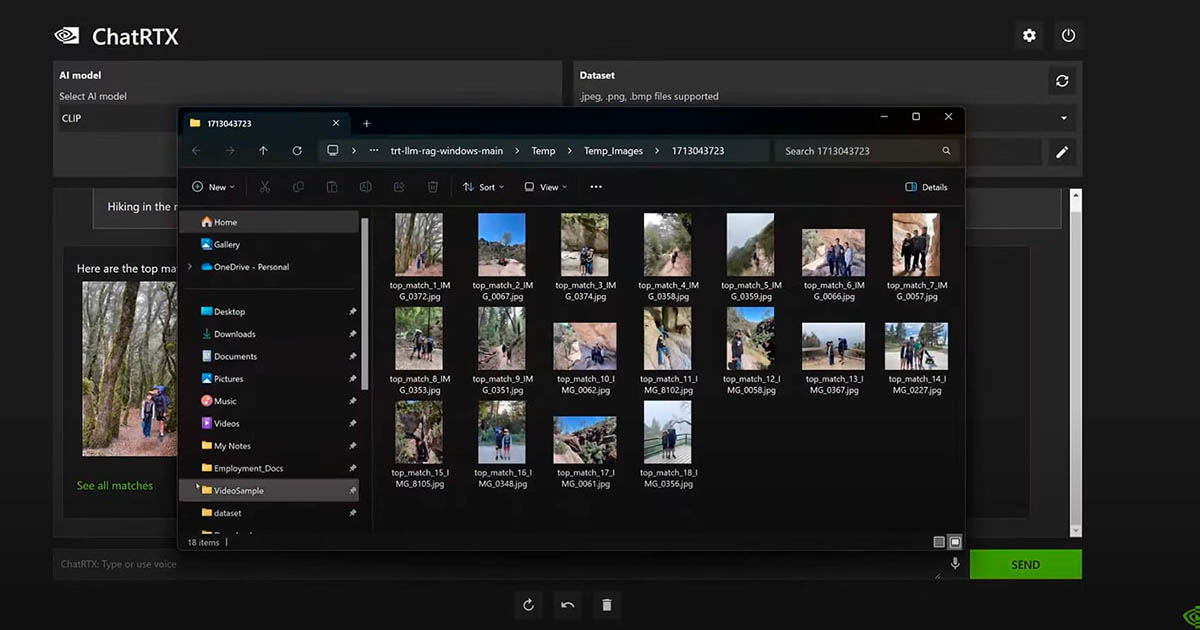Click the Delete icon in Explorer toolbar

pos(433,187)
